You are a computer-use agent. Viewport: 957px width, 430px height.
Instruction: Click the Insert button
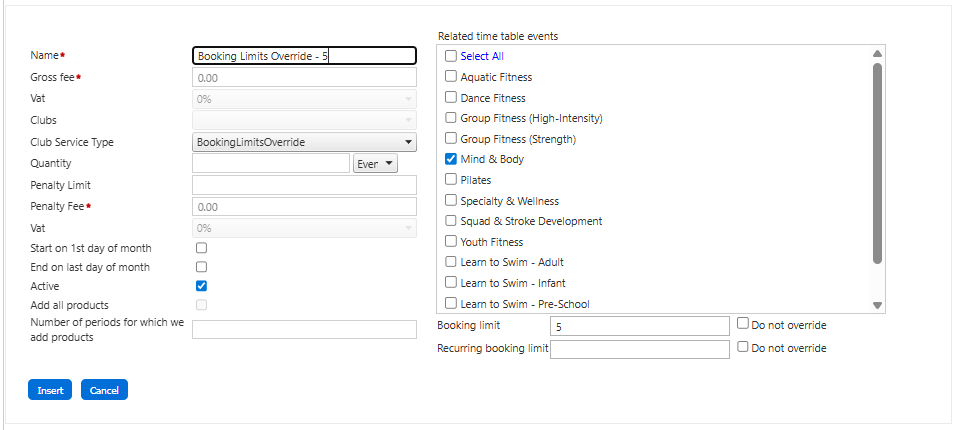pos(49,390)
